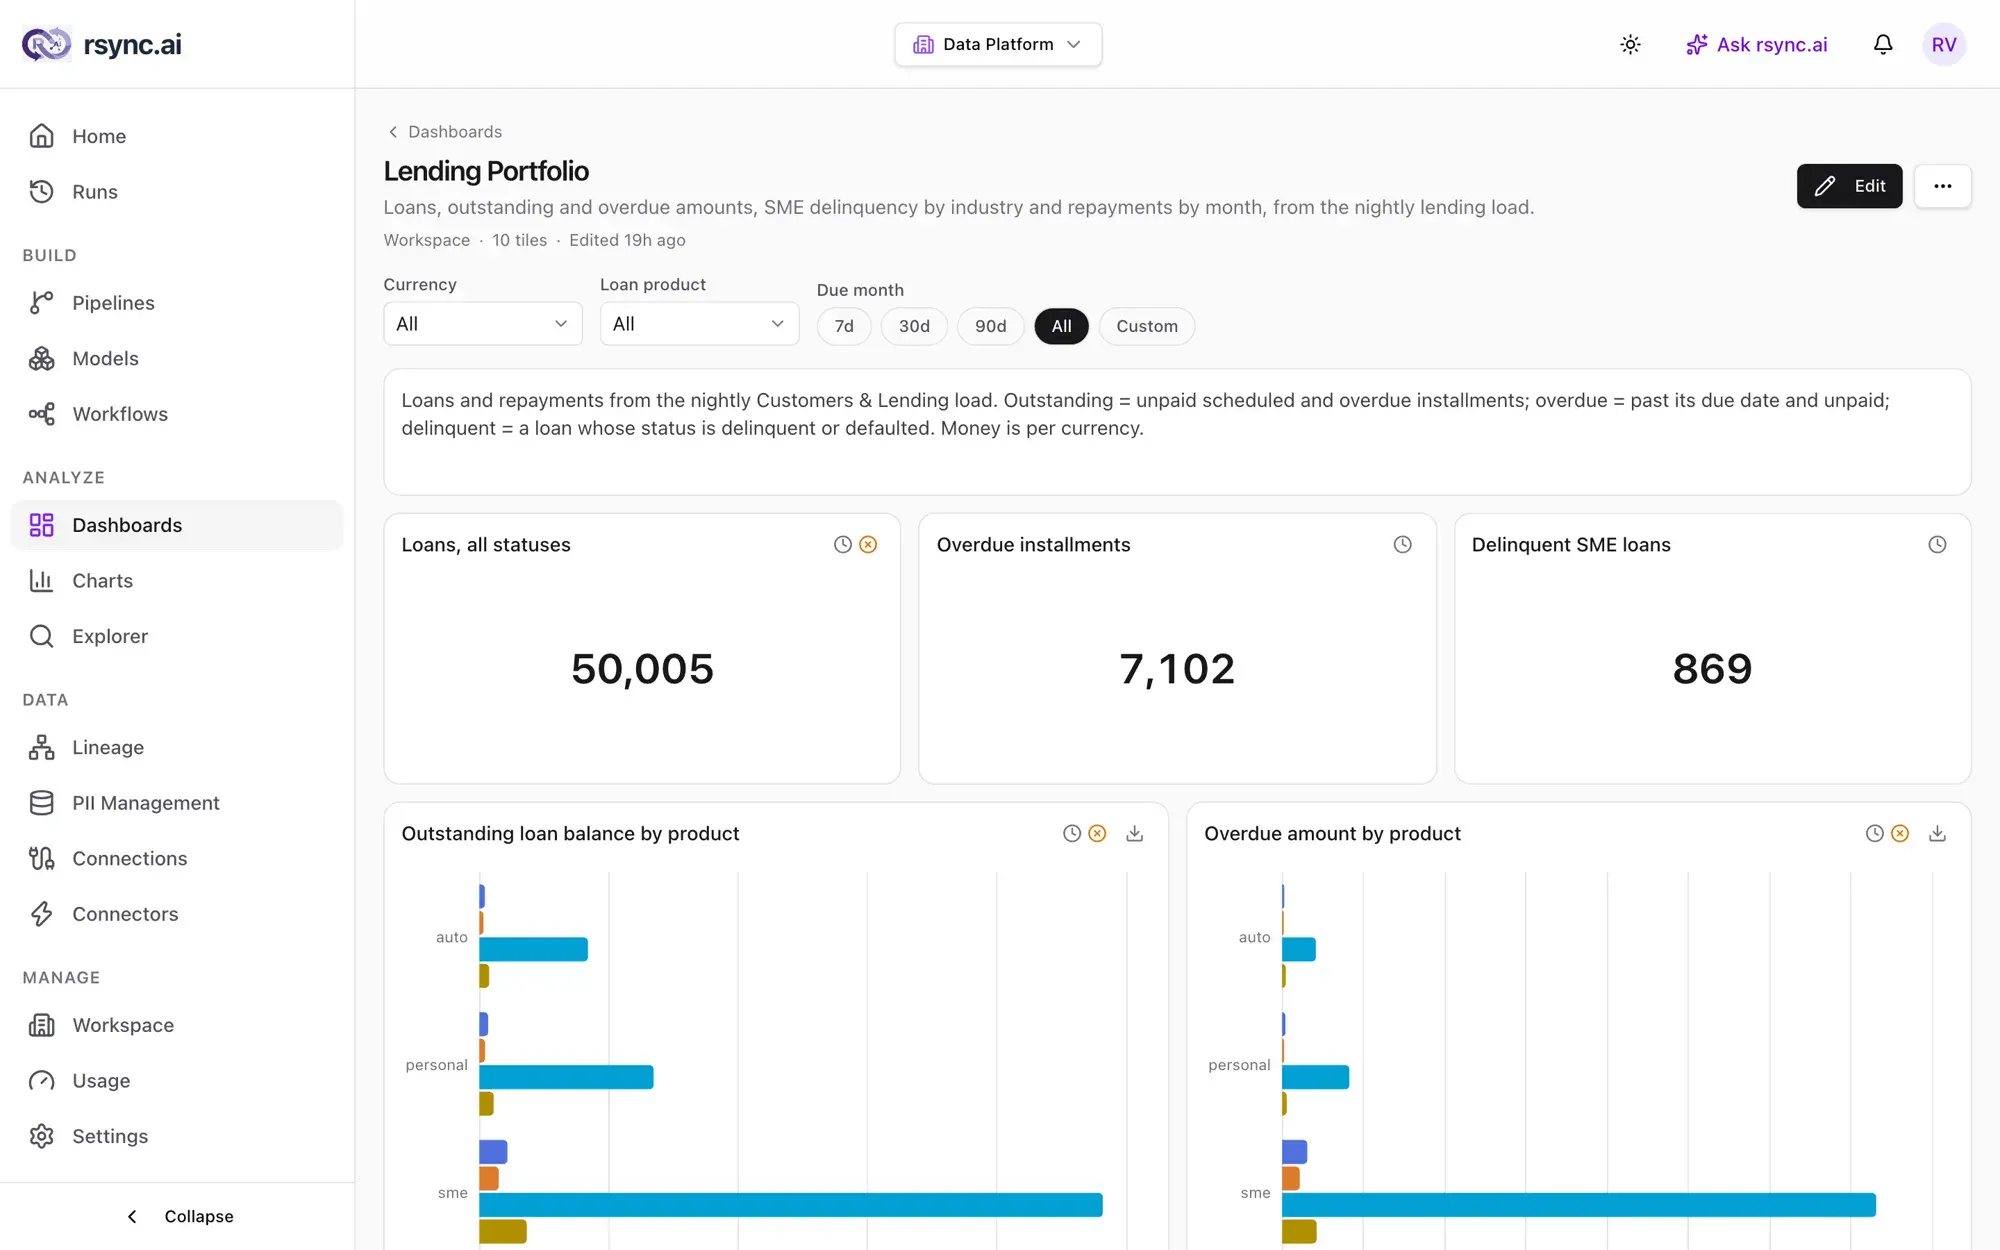
Task: Download Overdue amount by product chart
Action: tap(1937, 833)
